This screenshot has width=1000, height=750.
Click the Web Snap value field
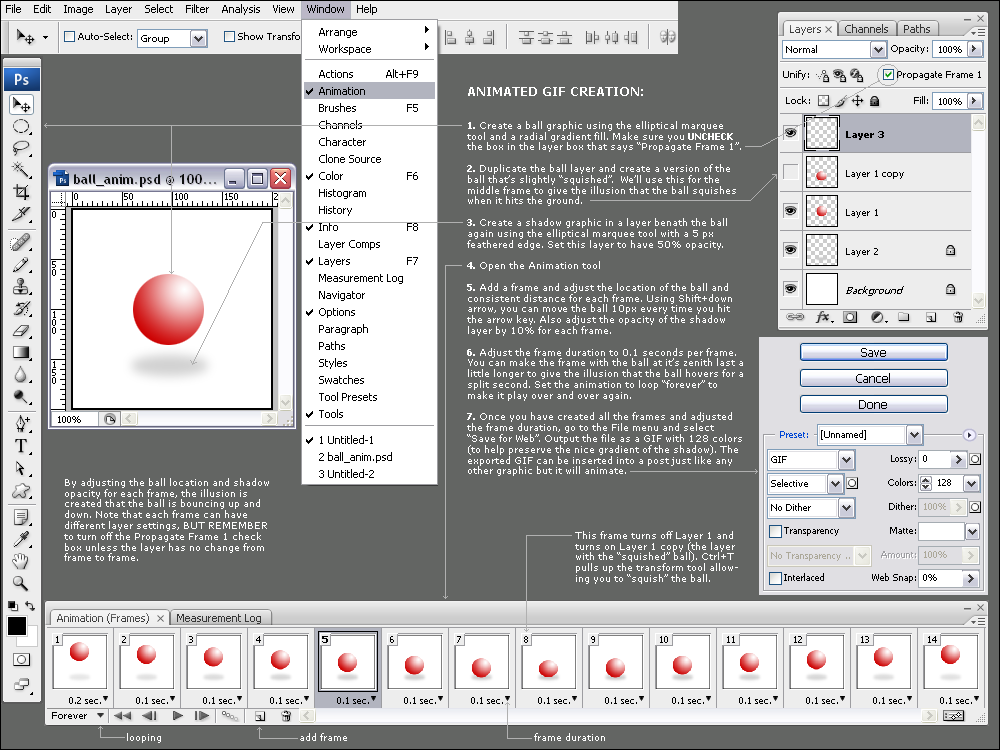[941, 578]
